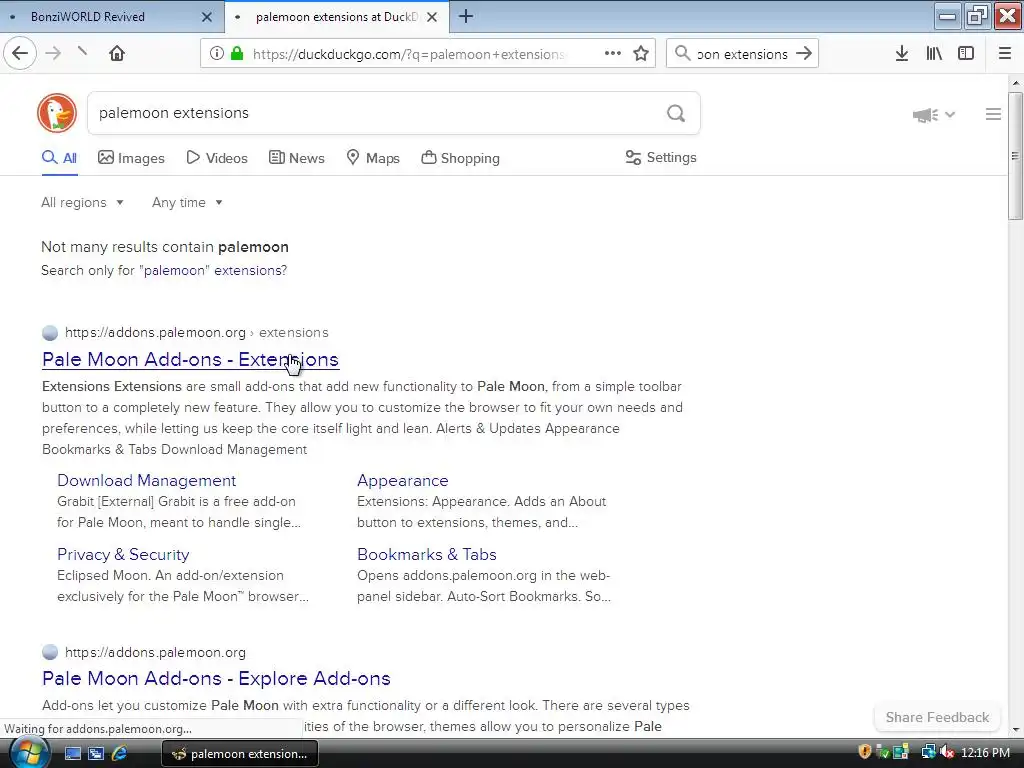Open the Downloads panel
Viewport: 1024px width, 768px height.
pyautogui.click(x=902, y=54)
